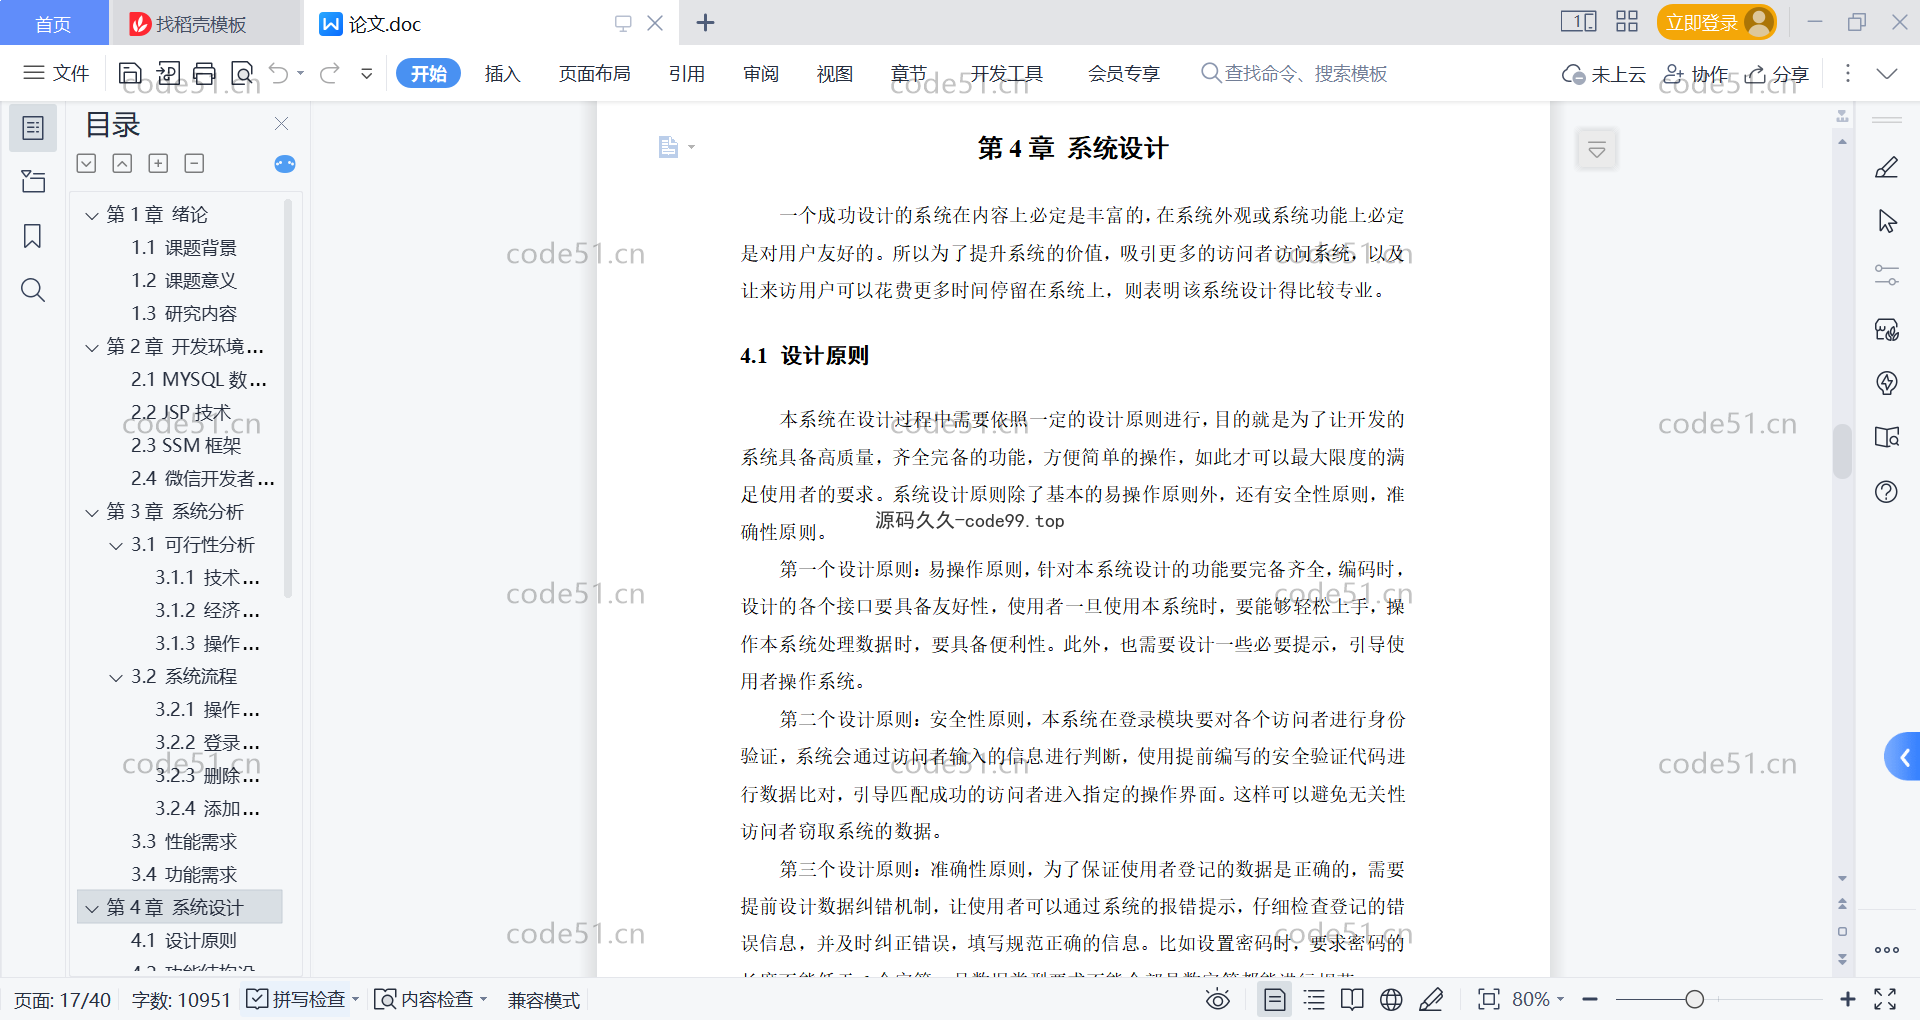Click the 立即登录 login button

point(1716,22)
